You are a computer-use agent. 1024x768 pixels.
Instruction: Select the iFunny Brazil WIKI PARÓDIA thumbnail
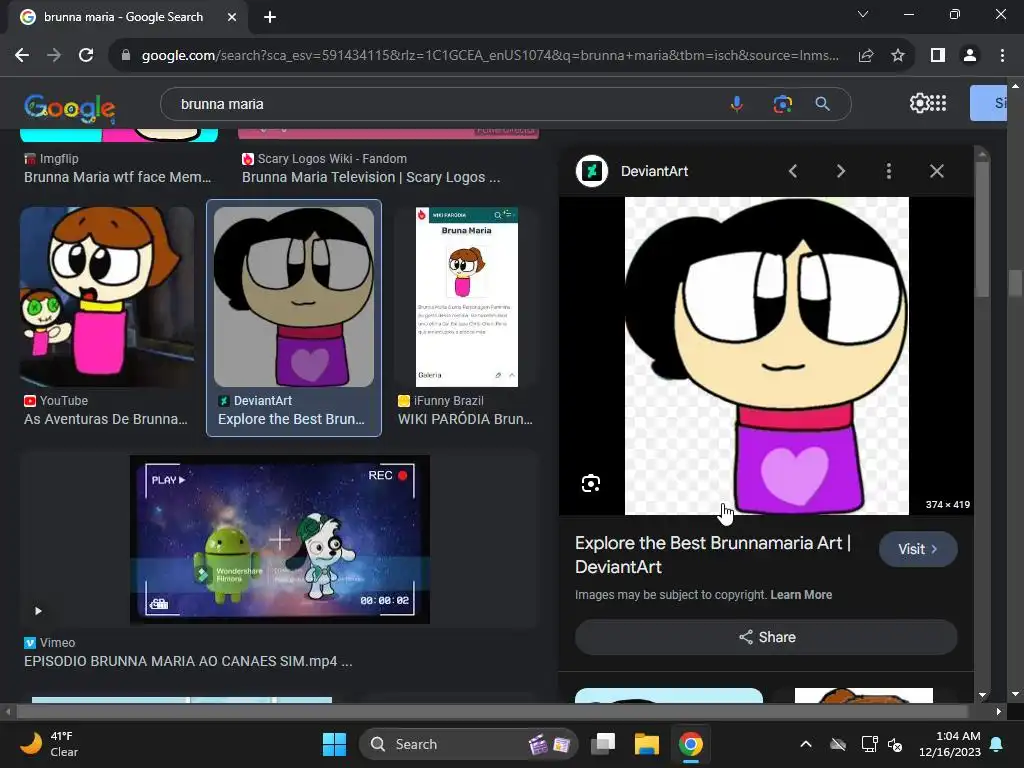(x=466, y=297)
